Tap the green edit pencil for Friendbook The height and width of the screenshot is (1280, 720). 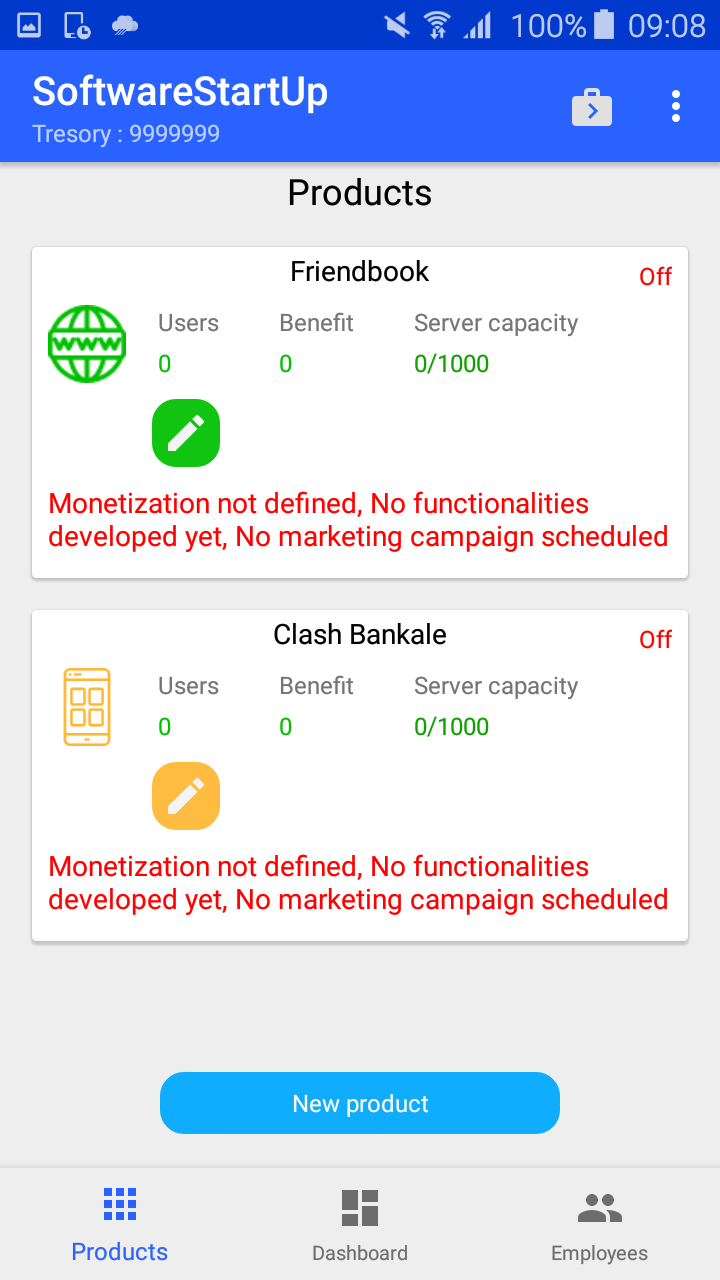[186, 433]
